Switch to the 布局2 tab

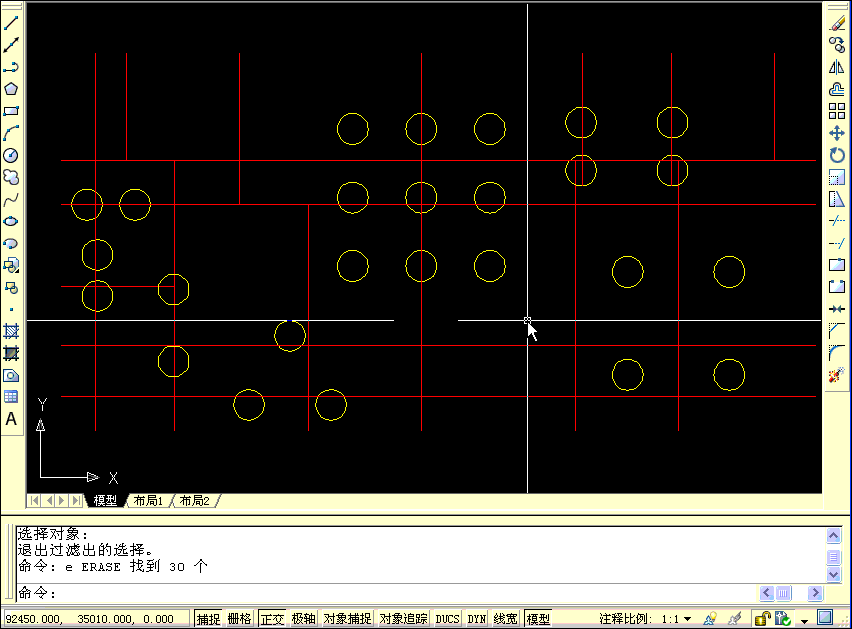tap(195, 500)
